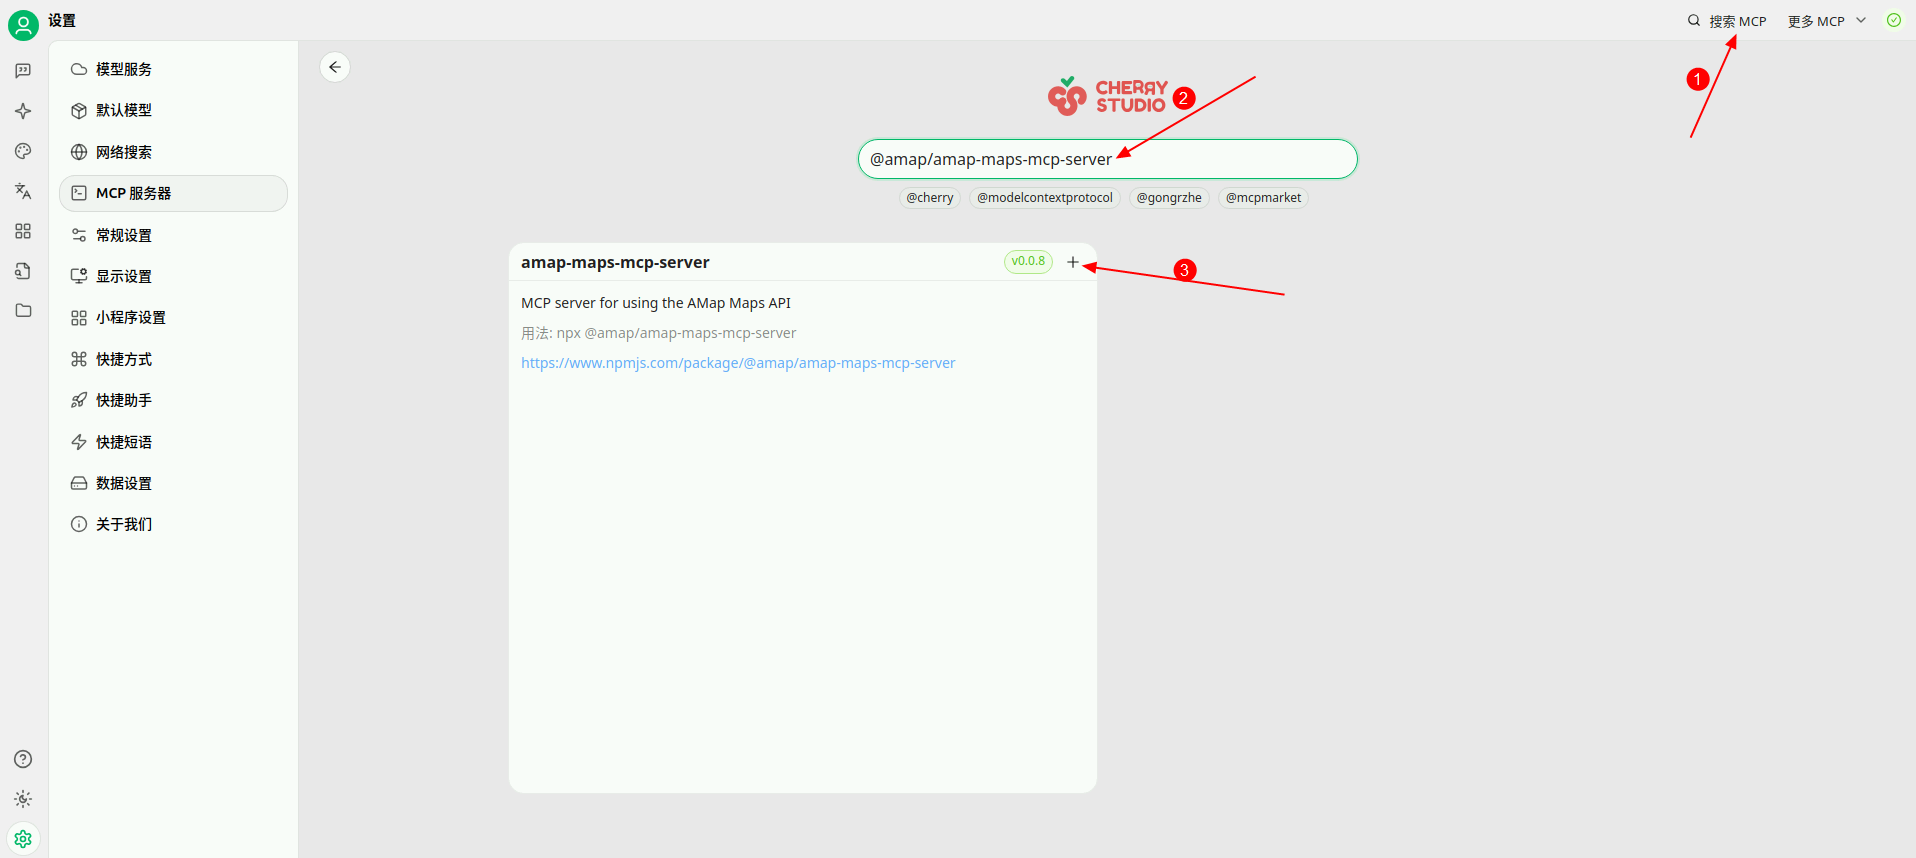This screenshot has width=1916, height=858.
Task: Click the 搜索 MCP search button
Action: 1727,21
